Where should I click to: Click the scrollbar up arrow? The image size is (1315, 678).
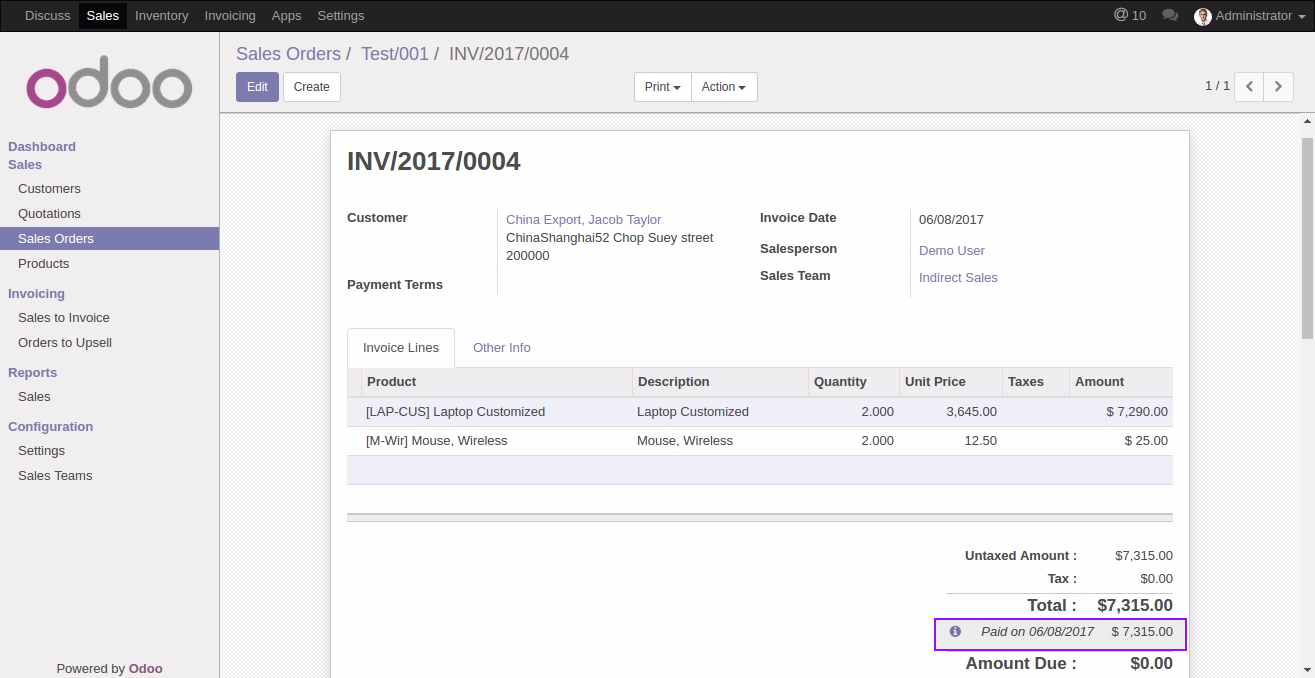point(1307,122)
